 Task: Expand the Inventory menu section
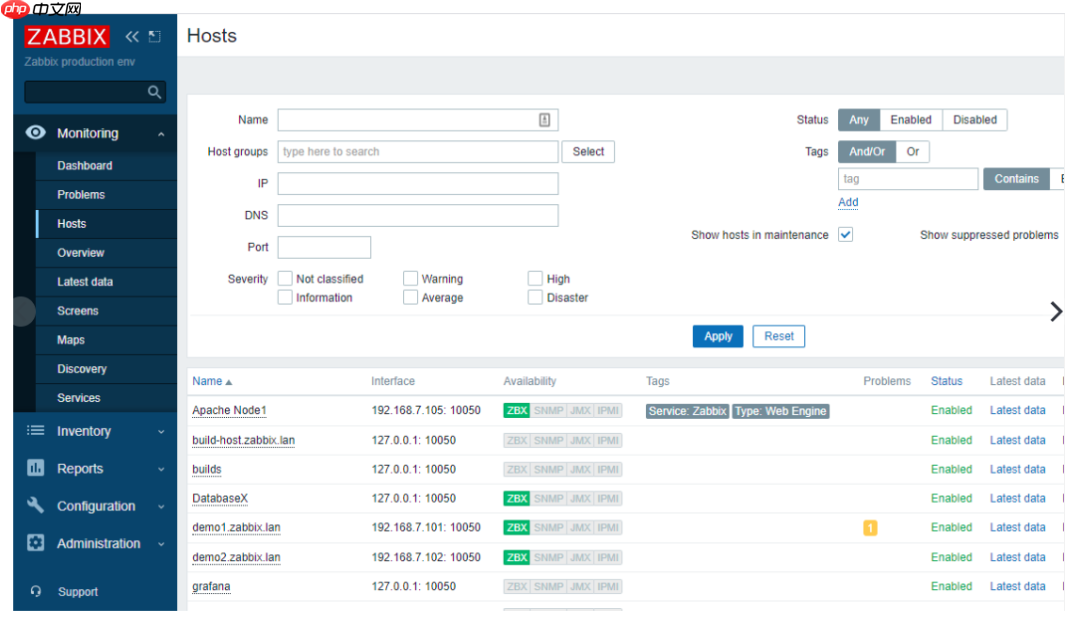pyautogui.click(x=161, y=432)
